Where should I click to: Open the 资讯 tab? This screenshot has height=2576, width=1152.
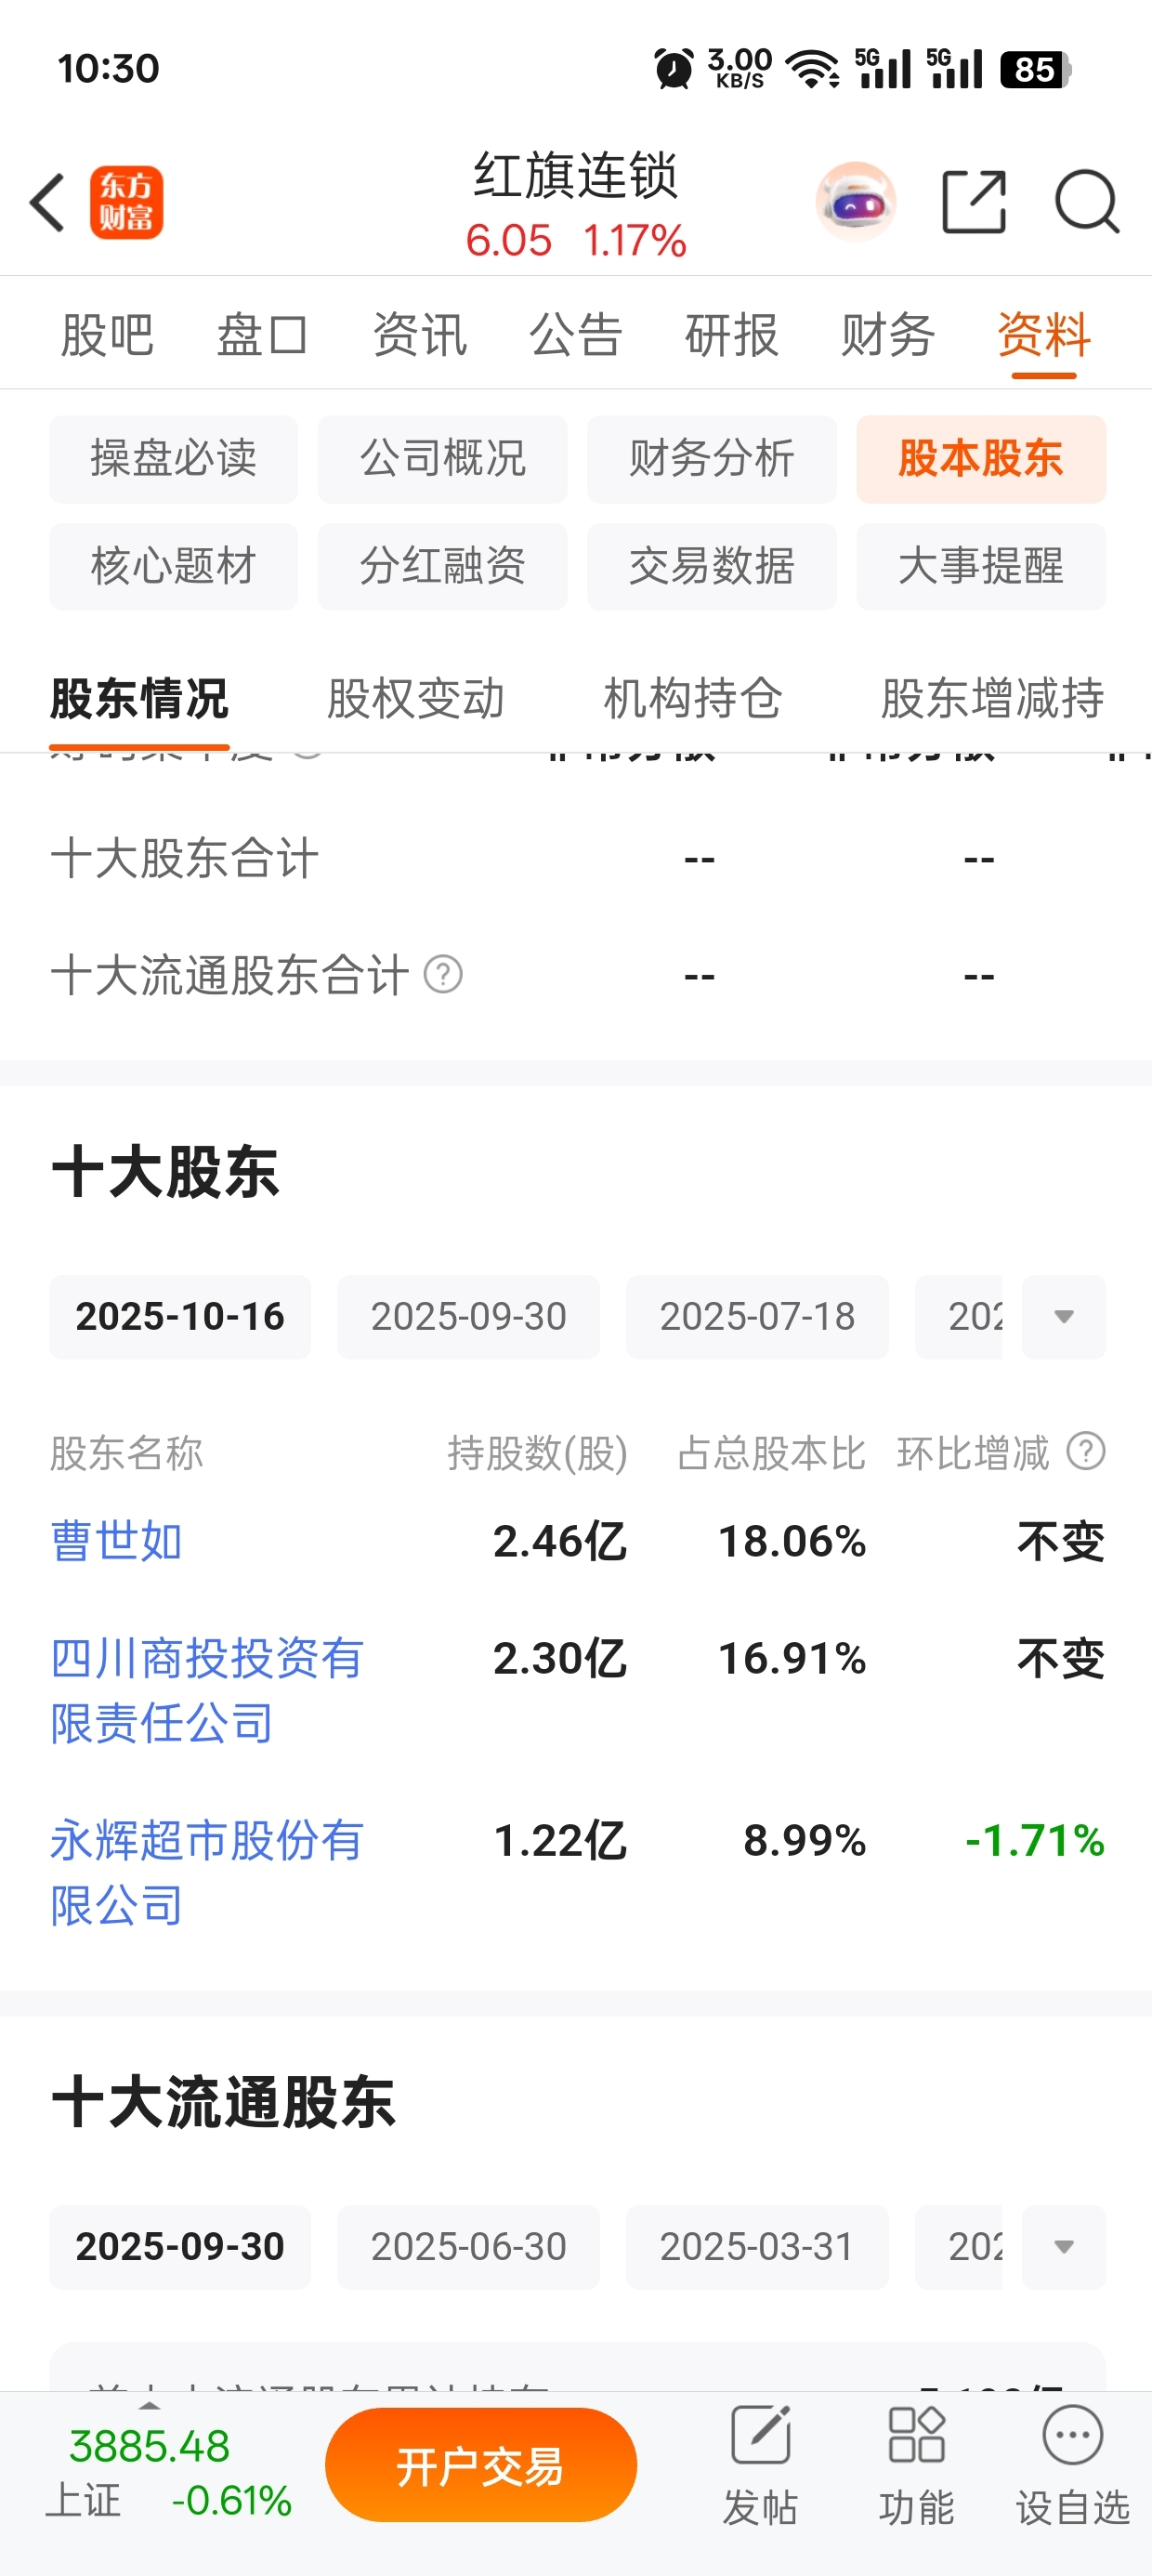coord(420,334)
